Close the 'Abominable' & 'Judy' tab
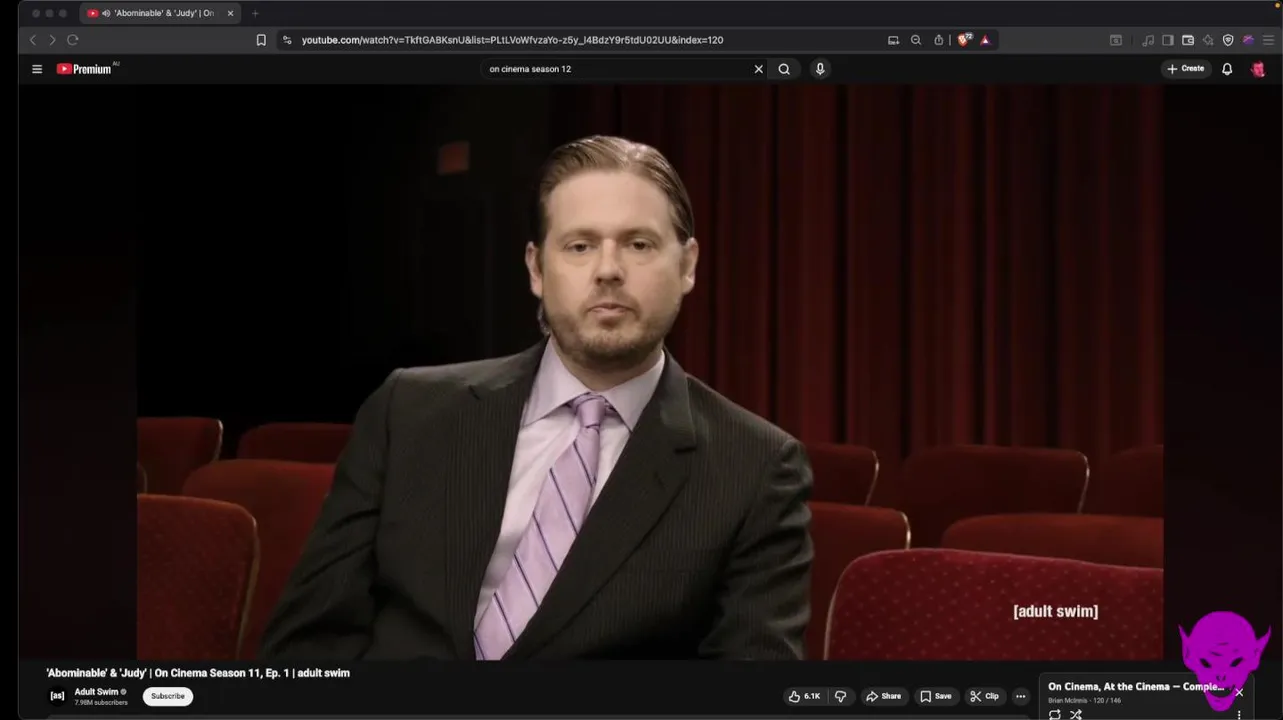Viewport: 1283px width, 720px height. coord(230,13)
